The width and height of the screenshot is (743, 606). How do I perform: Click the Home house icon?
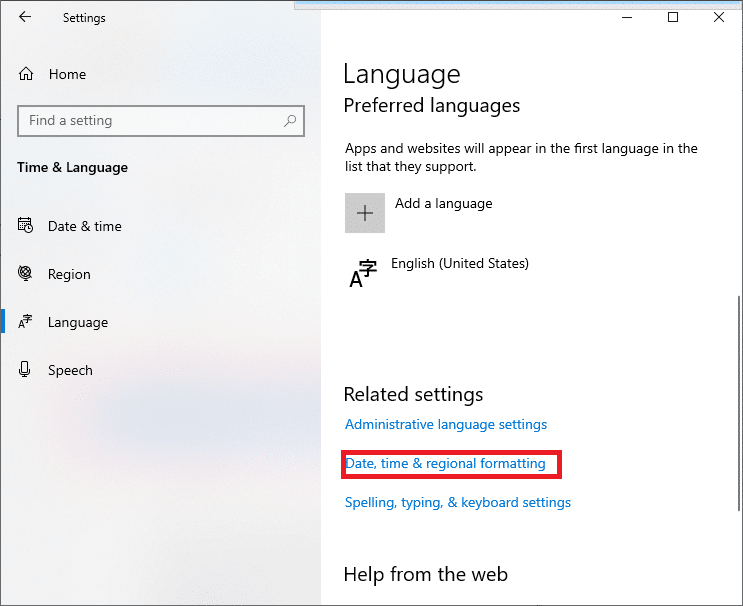pos(26,74)
